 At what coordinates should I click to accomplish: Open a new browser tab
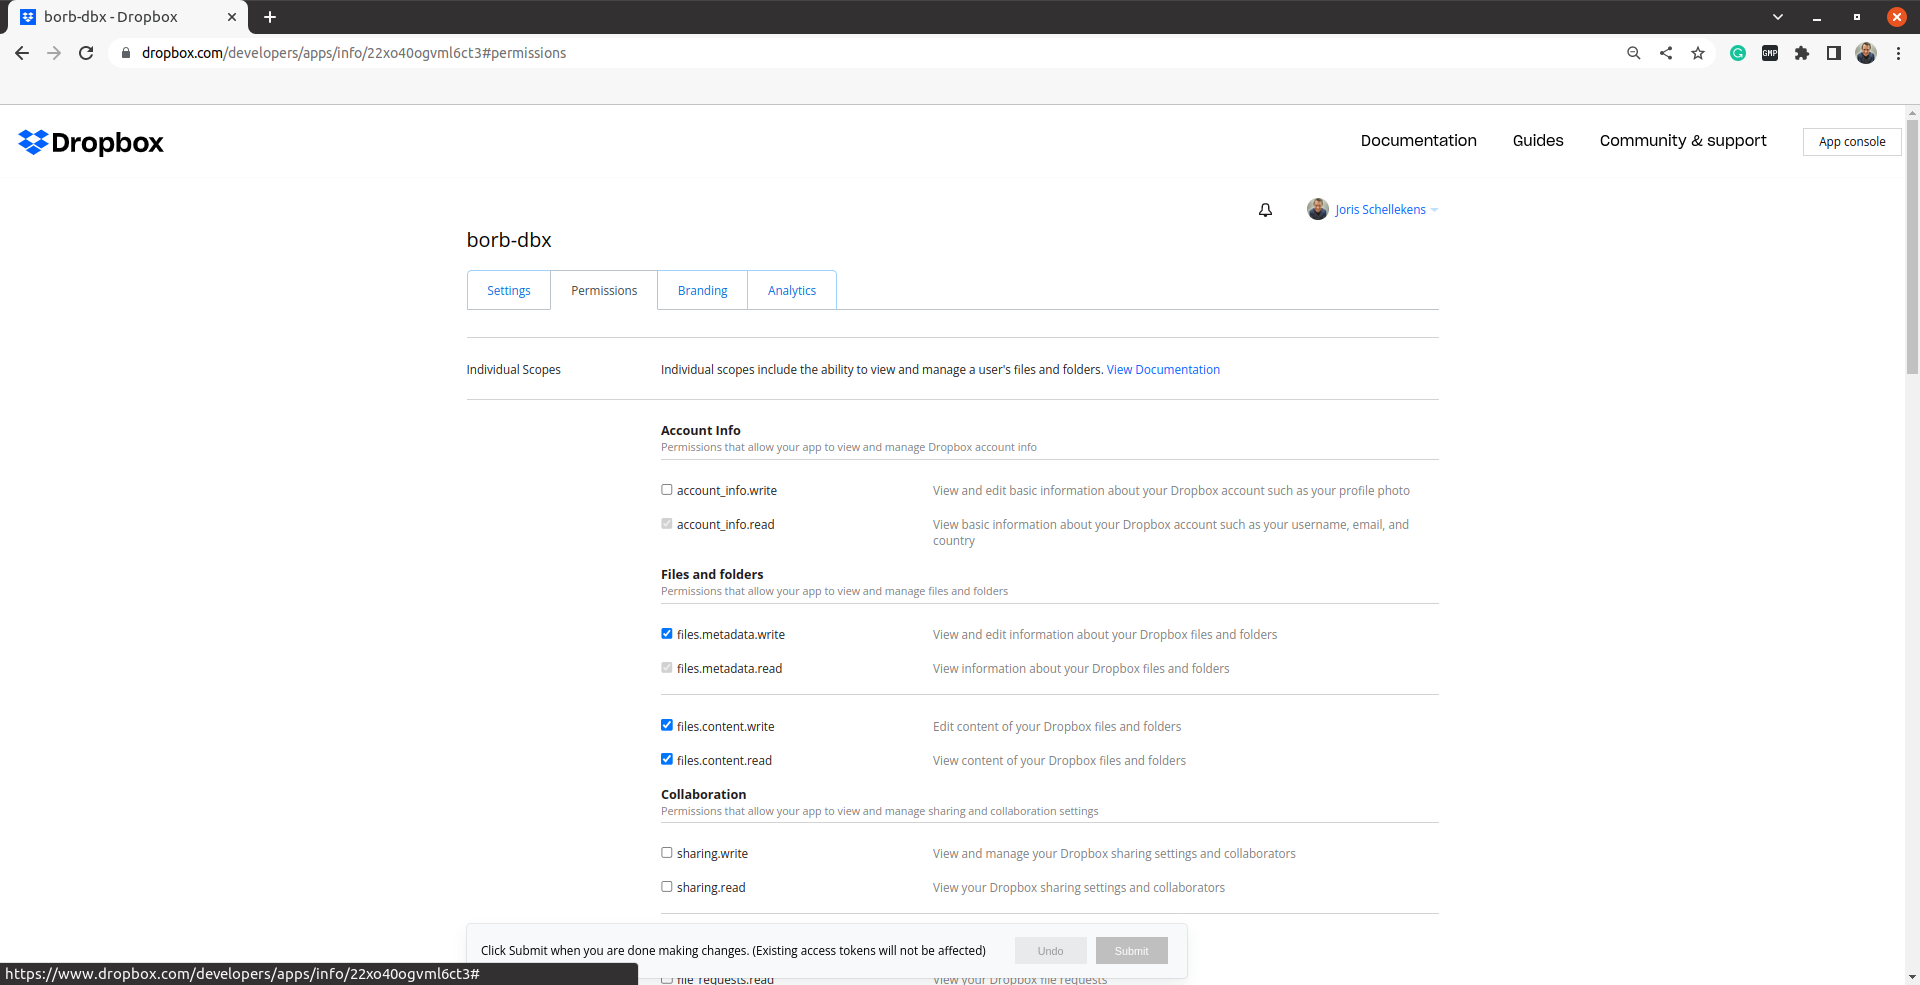(270, 17)
